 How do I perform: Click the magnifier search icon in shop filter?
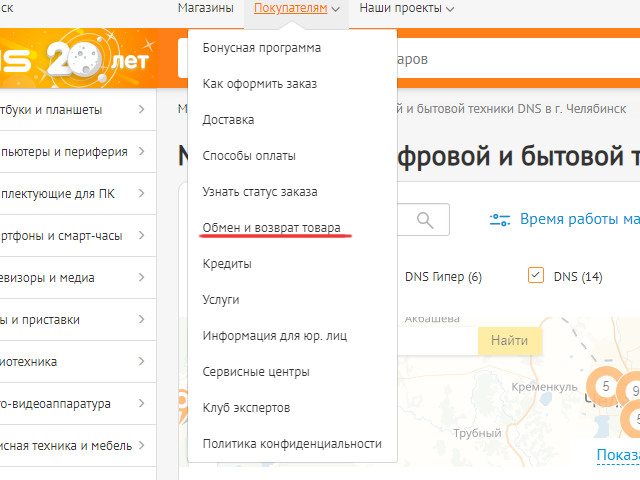pyautogui.click(x=425, y=220)
